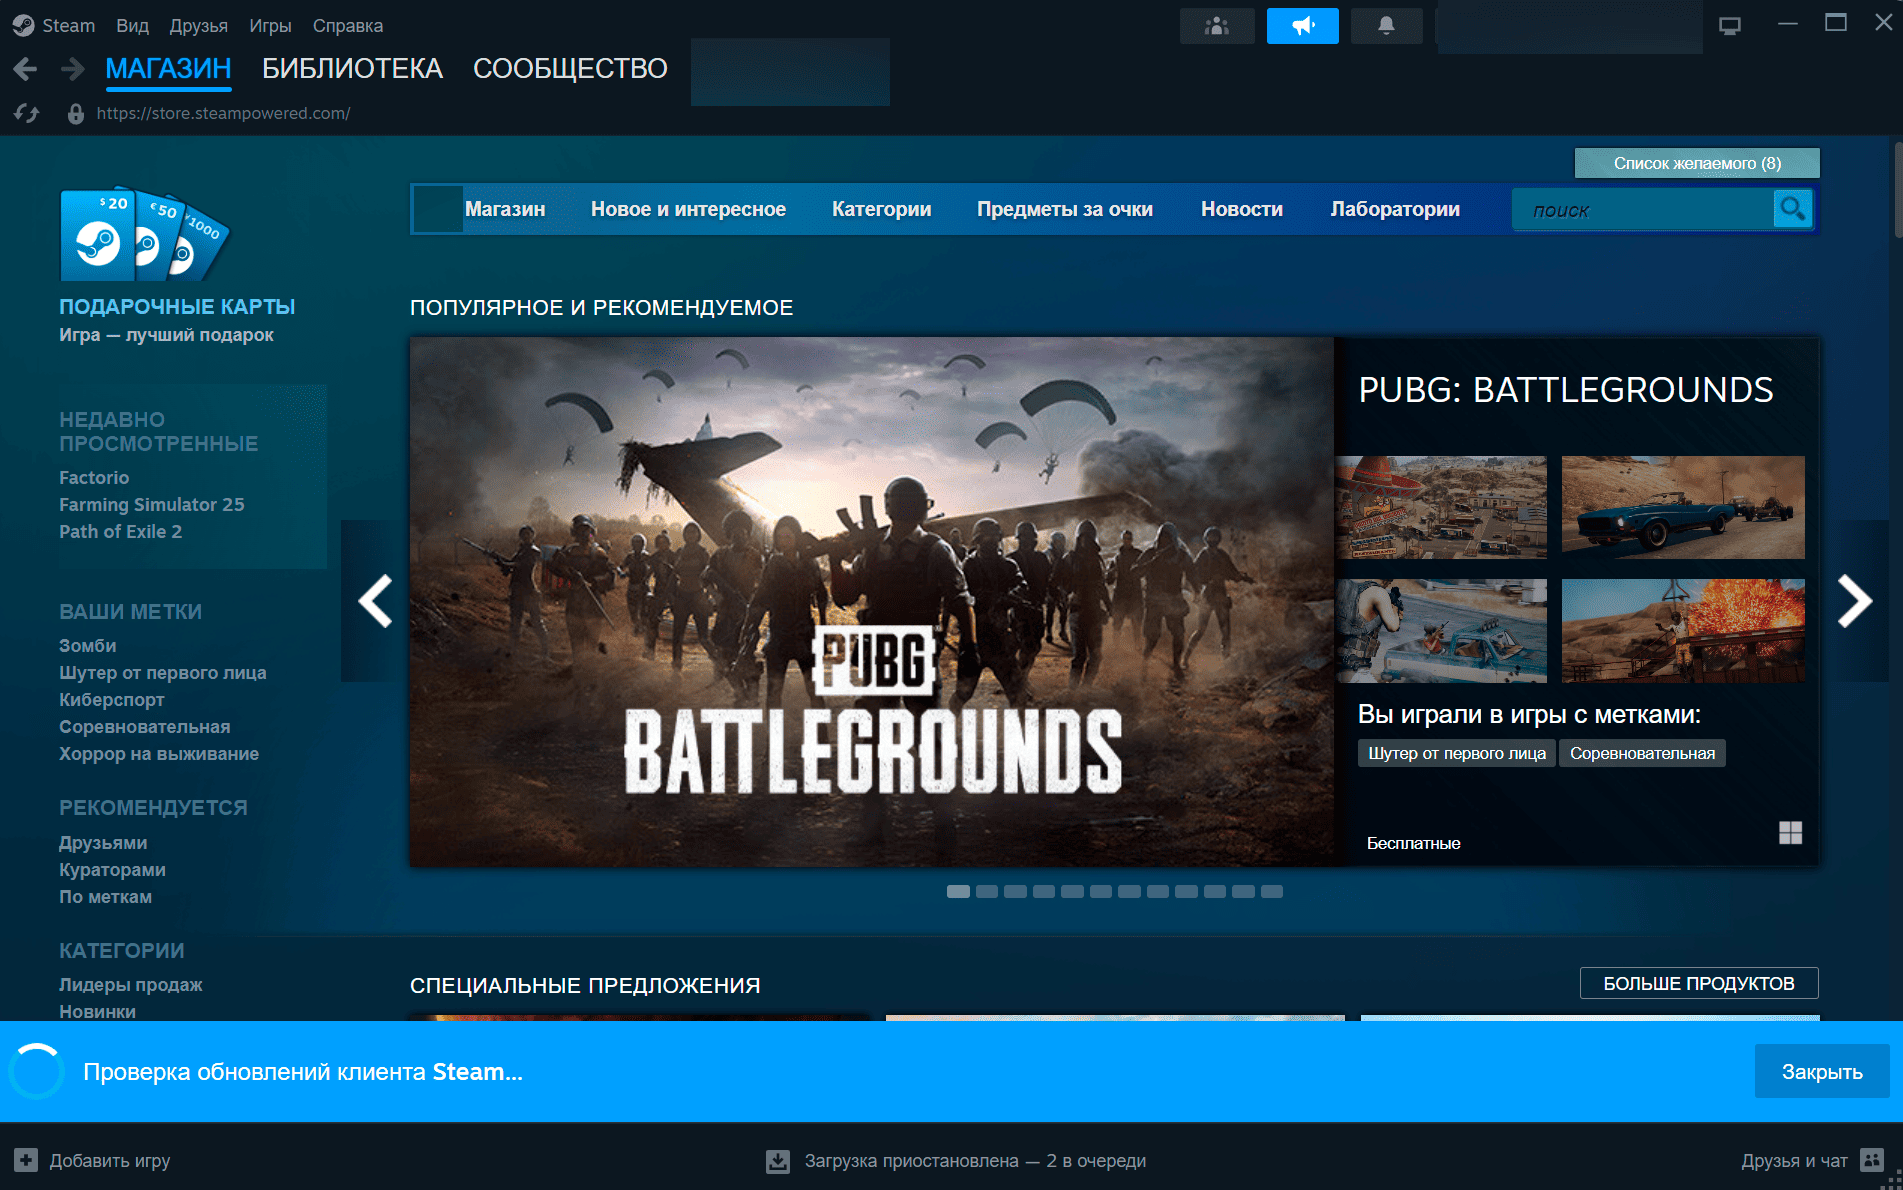Open Список желаемого (8) wishlist button

tap(1697, 163)
